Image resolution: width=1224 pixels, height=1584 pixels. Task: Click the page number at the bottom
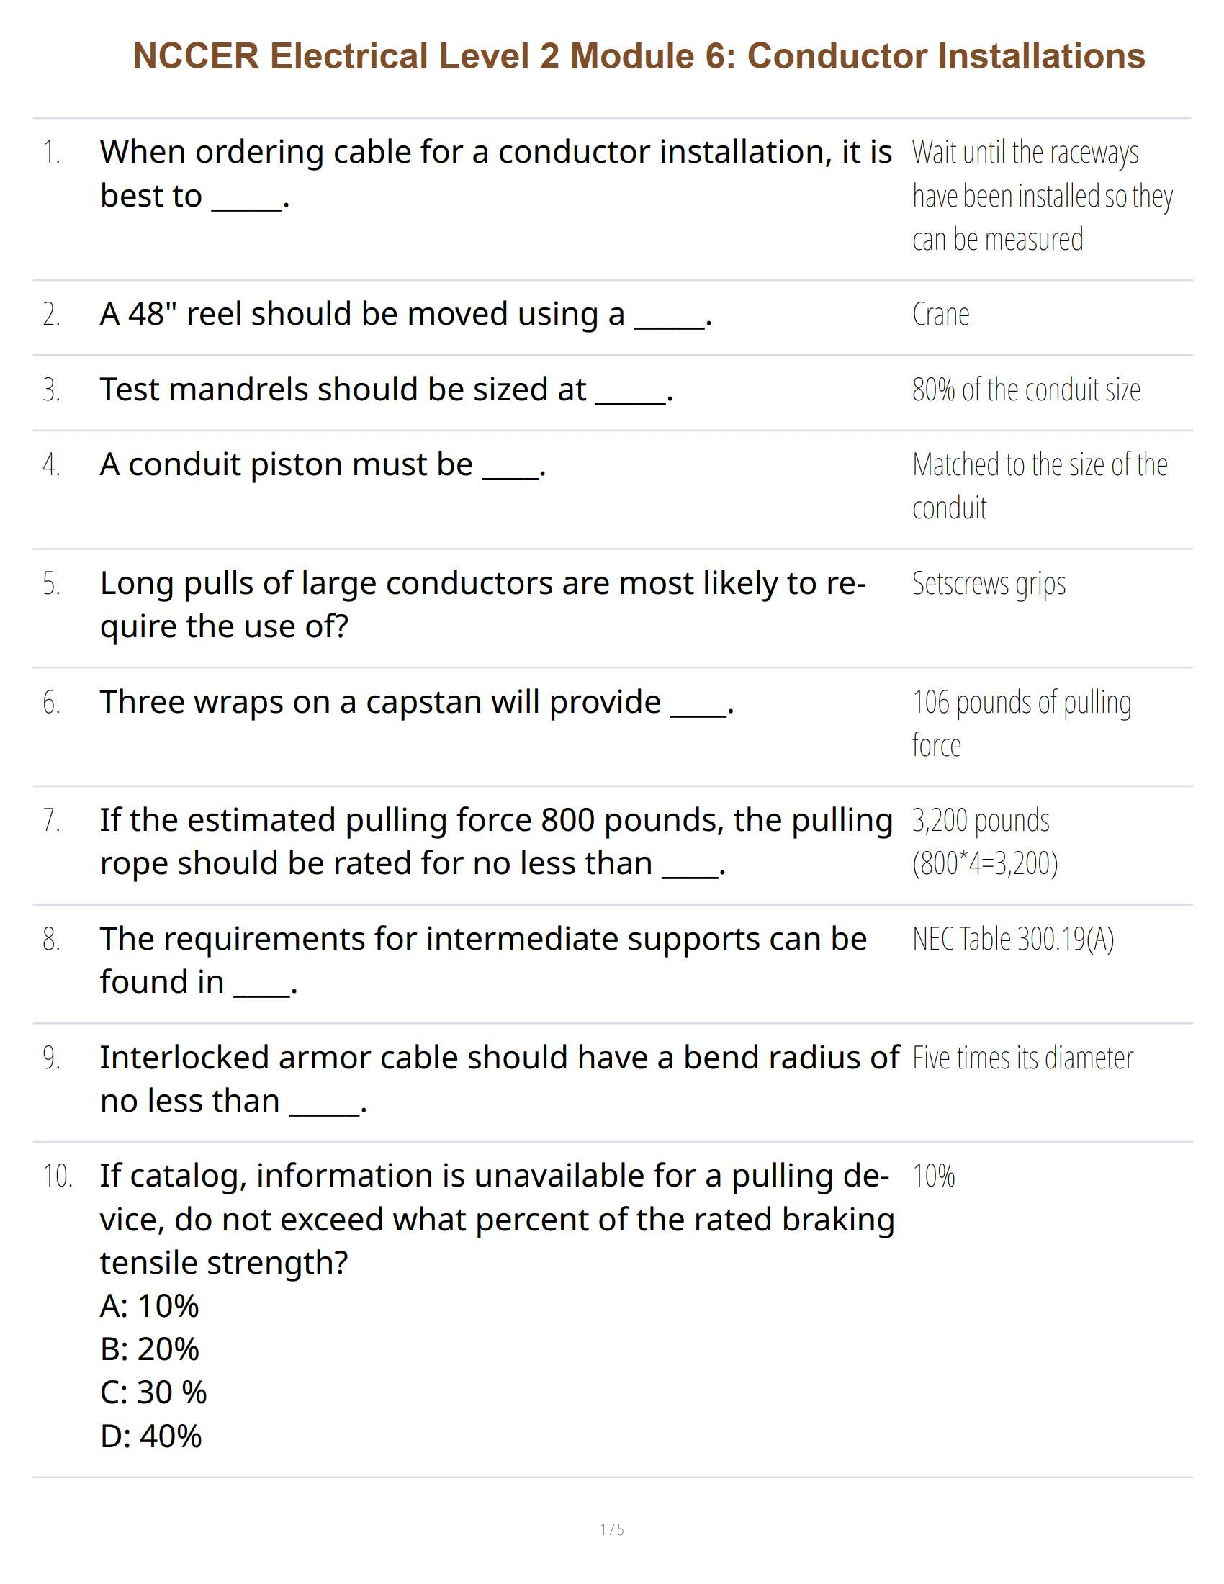612,1529
